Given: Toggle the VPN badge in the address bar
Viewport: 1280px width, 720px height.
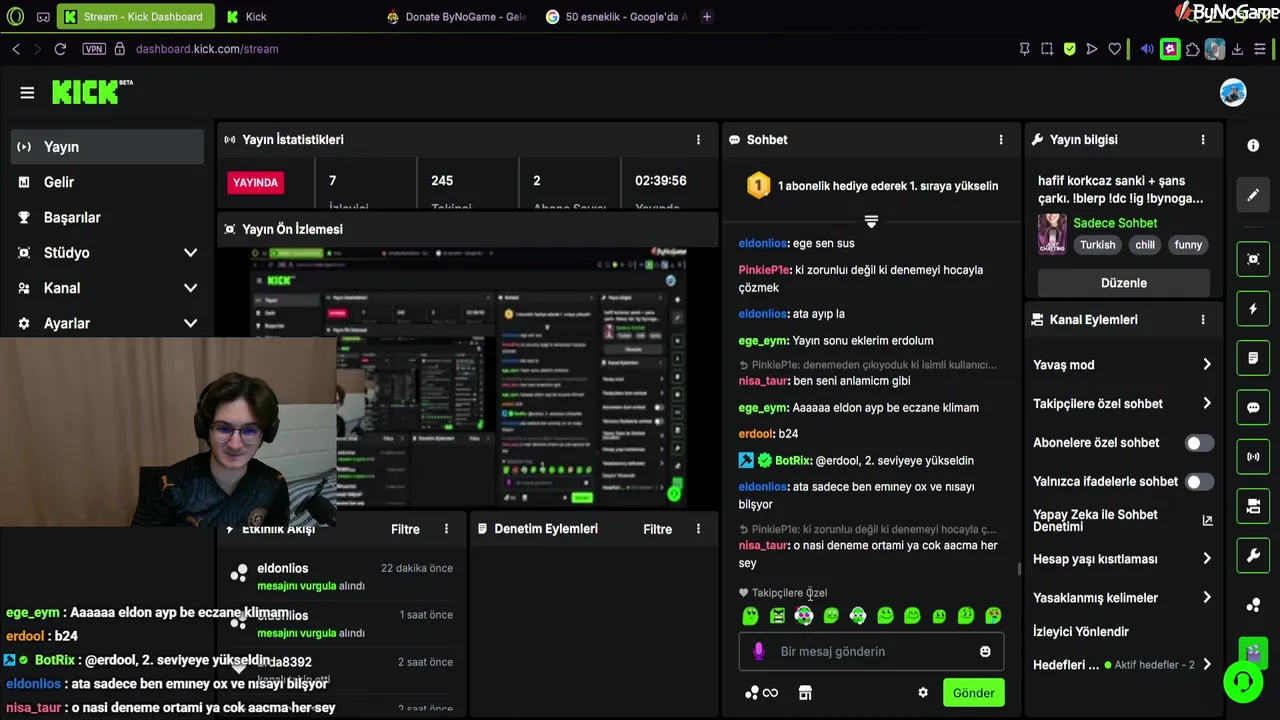Looking at the screenshot, I should (x=94, y=48).
